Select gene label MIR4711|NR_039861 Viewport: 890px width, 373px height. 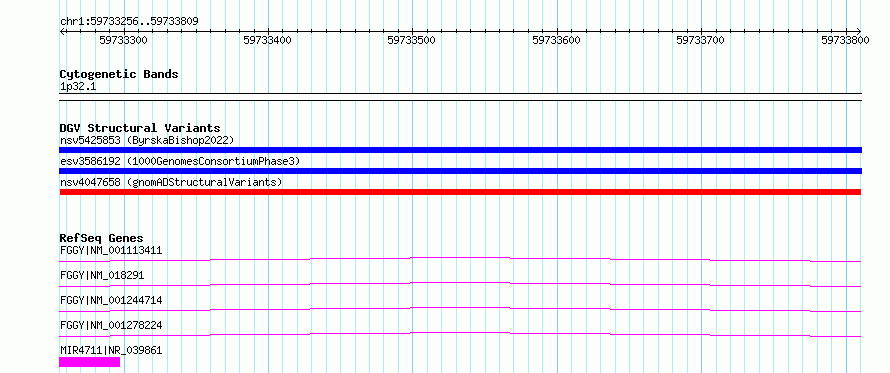(x=111, y=350)
